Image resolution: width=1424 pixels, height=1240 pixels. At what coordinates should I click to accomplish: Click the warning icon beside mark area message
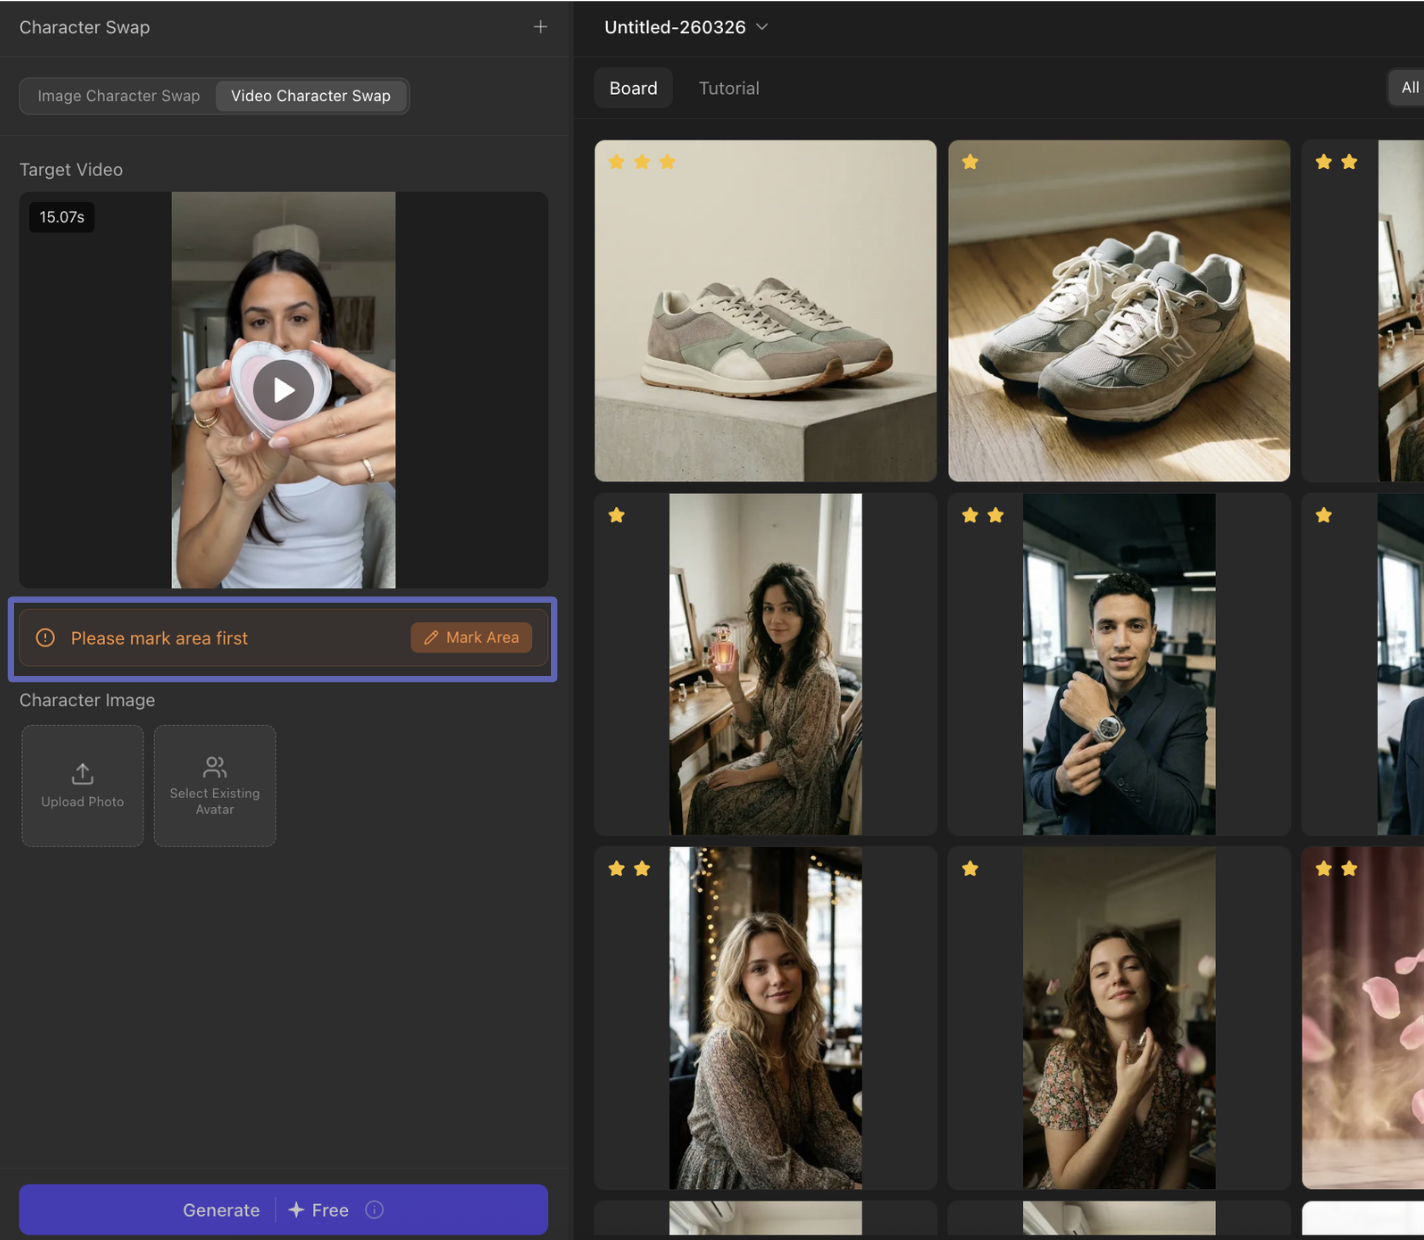click(x=46, y=638)
